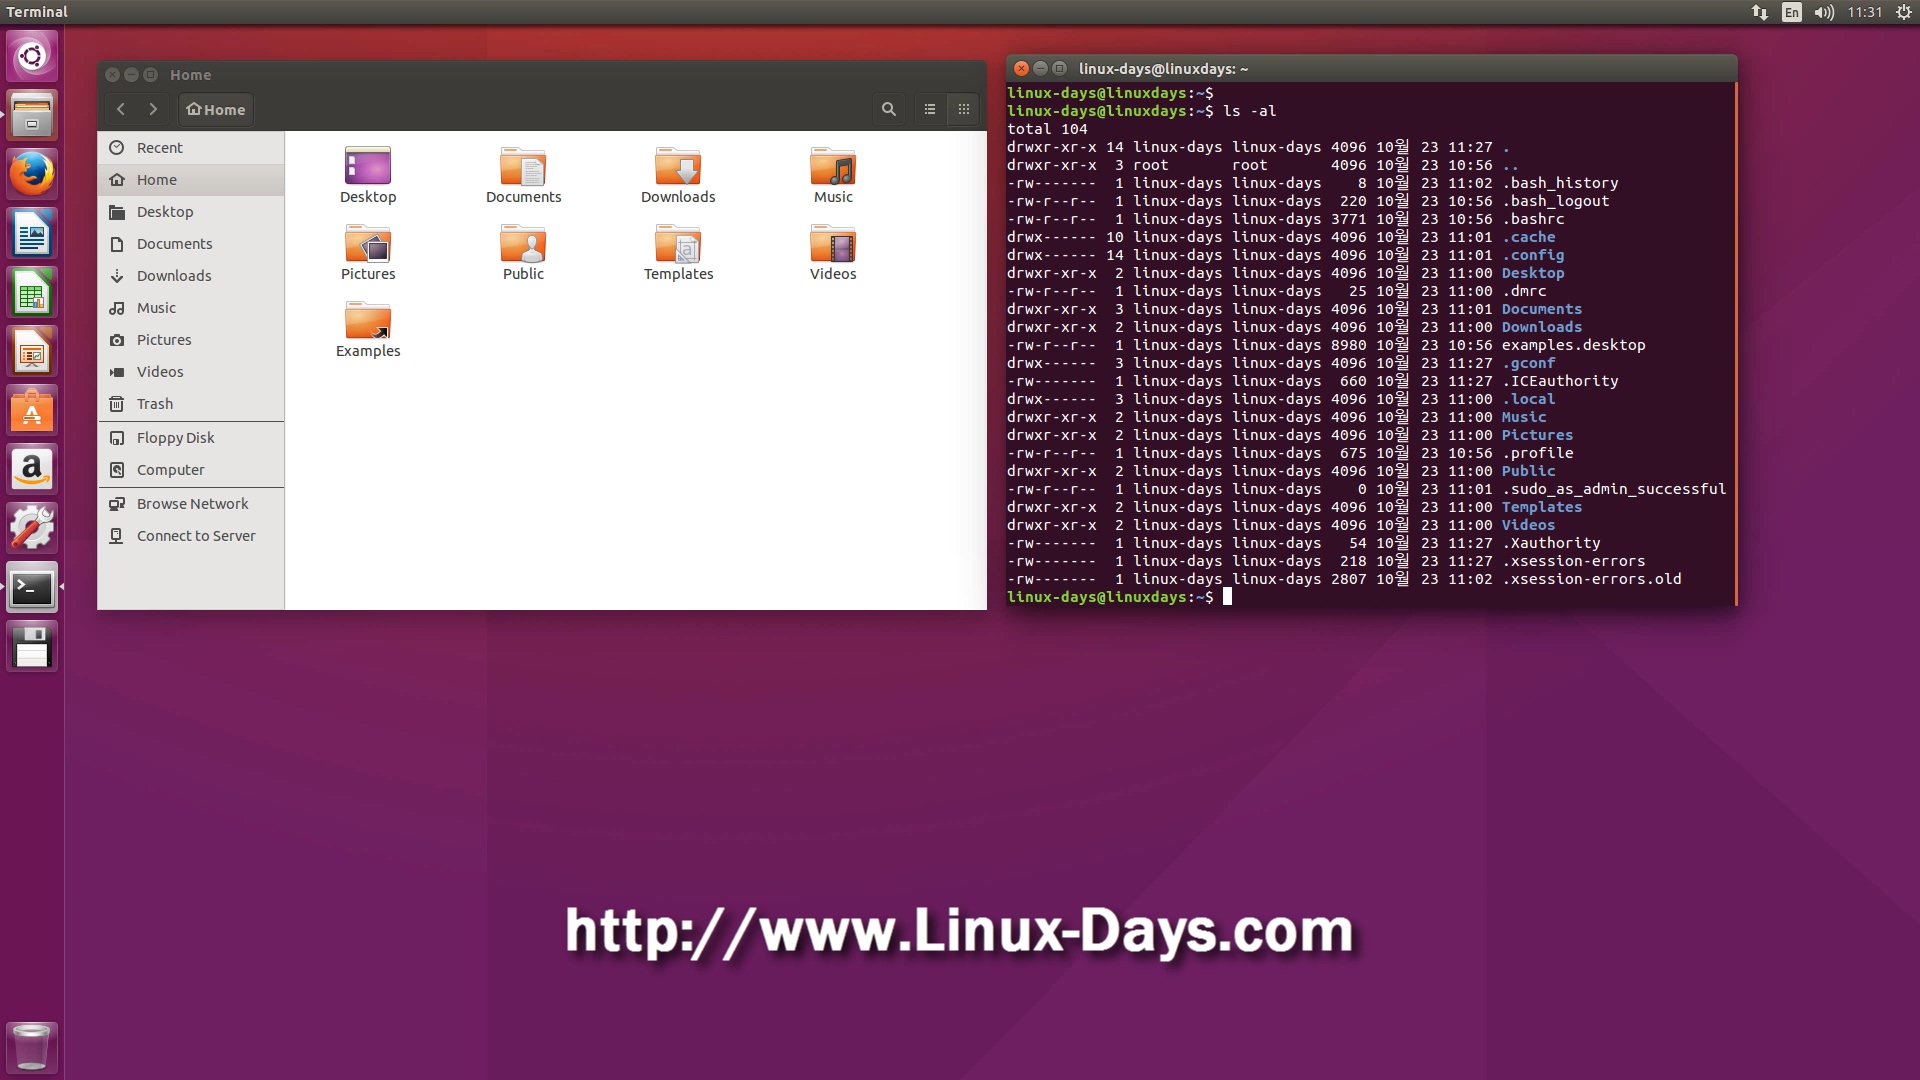Open the Amazon launcher icon
The height and width of the screenshot is (1080, 1920).
(x=32, y=469)
